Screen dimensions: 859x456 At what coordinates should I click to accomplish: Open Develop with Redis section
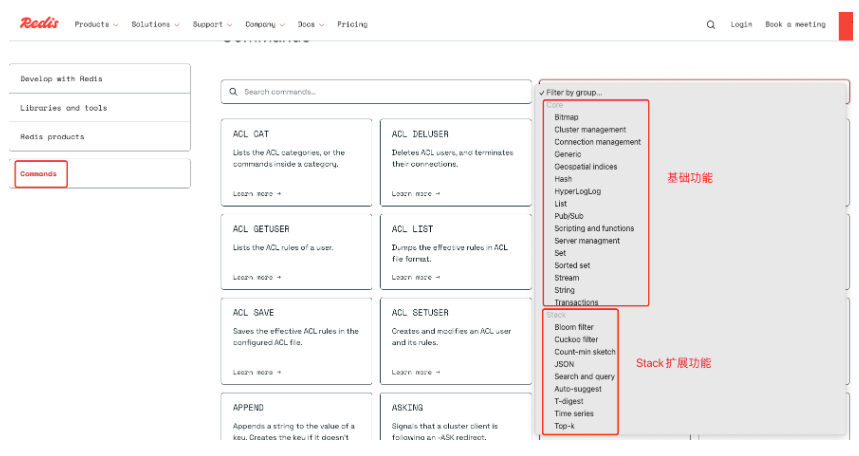(100, 78)
